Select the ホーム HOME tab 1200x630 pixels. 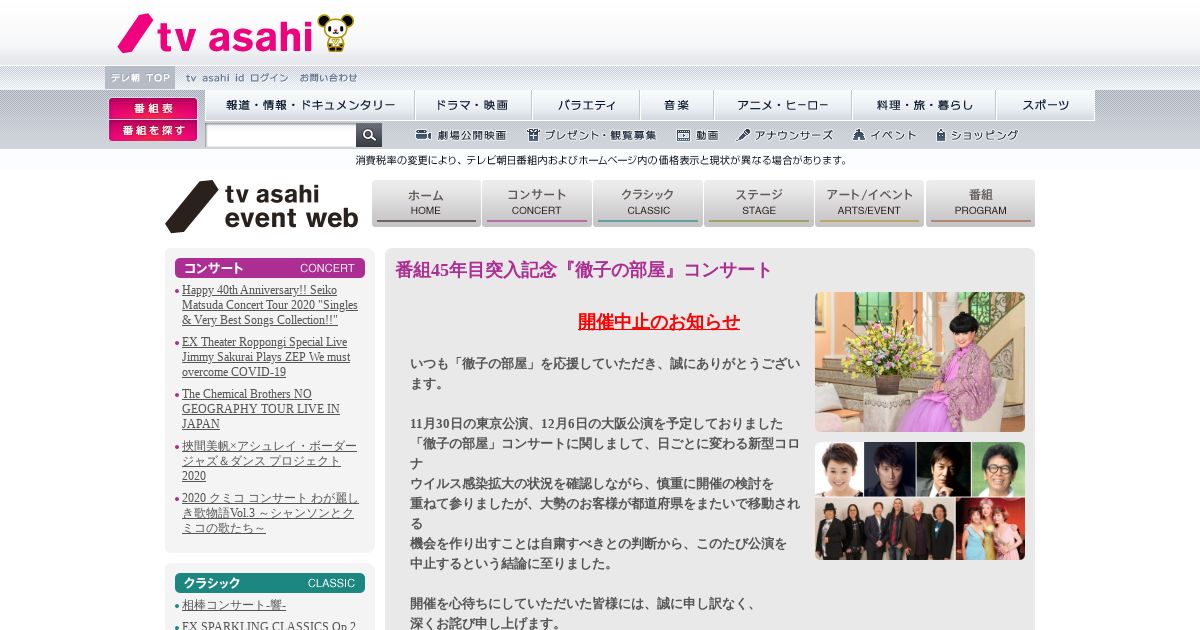coord(426,203)
